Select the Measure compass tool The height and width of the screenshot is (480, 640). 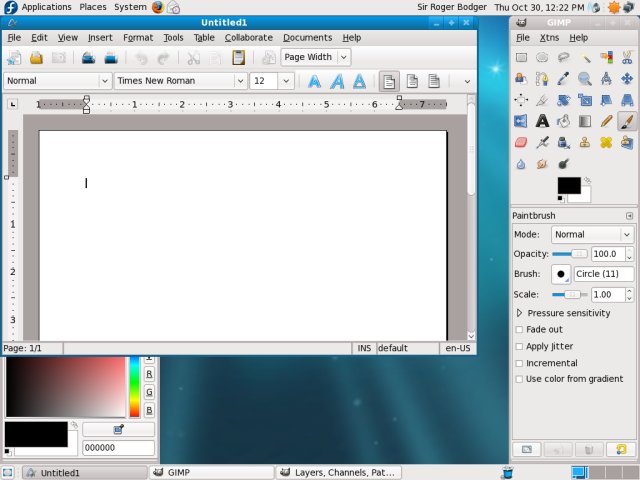click(606, 79)
